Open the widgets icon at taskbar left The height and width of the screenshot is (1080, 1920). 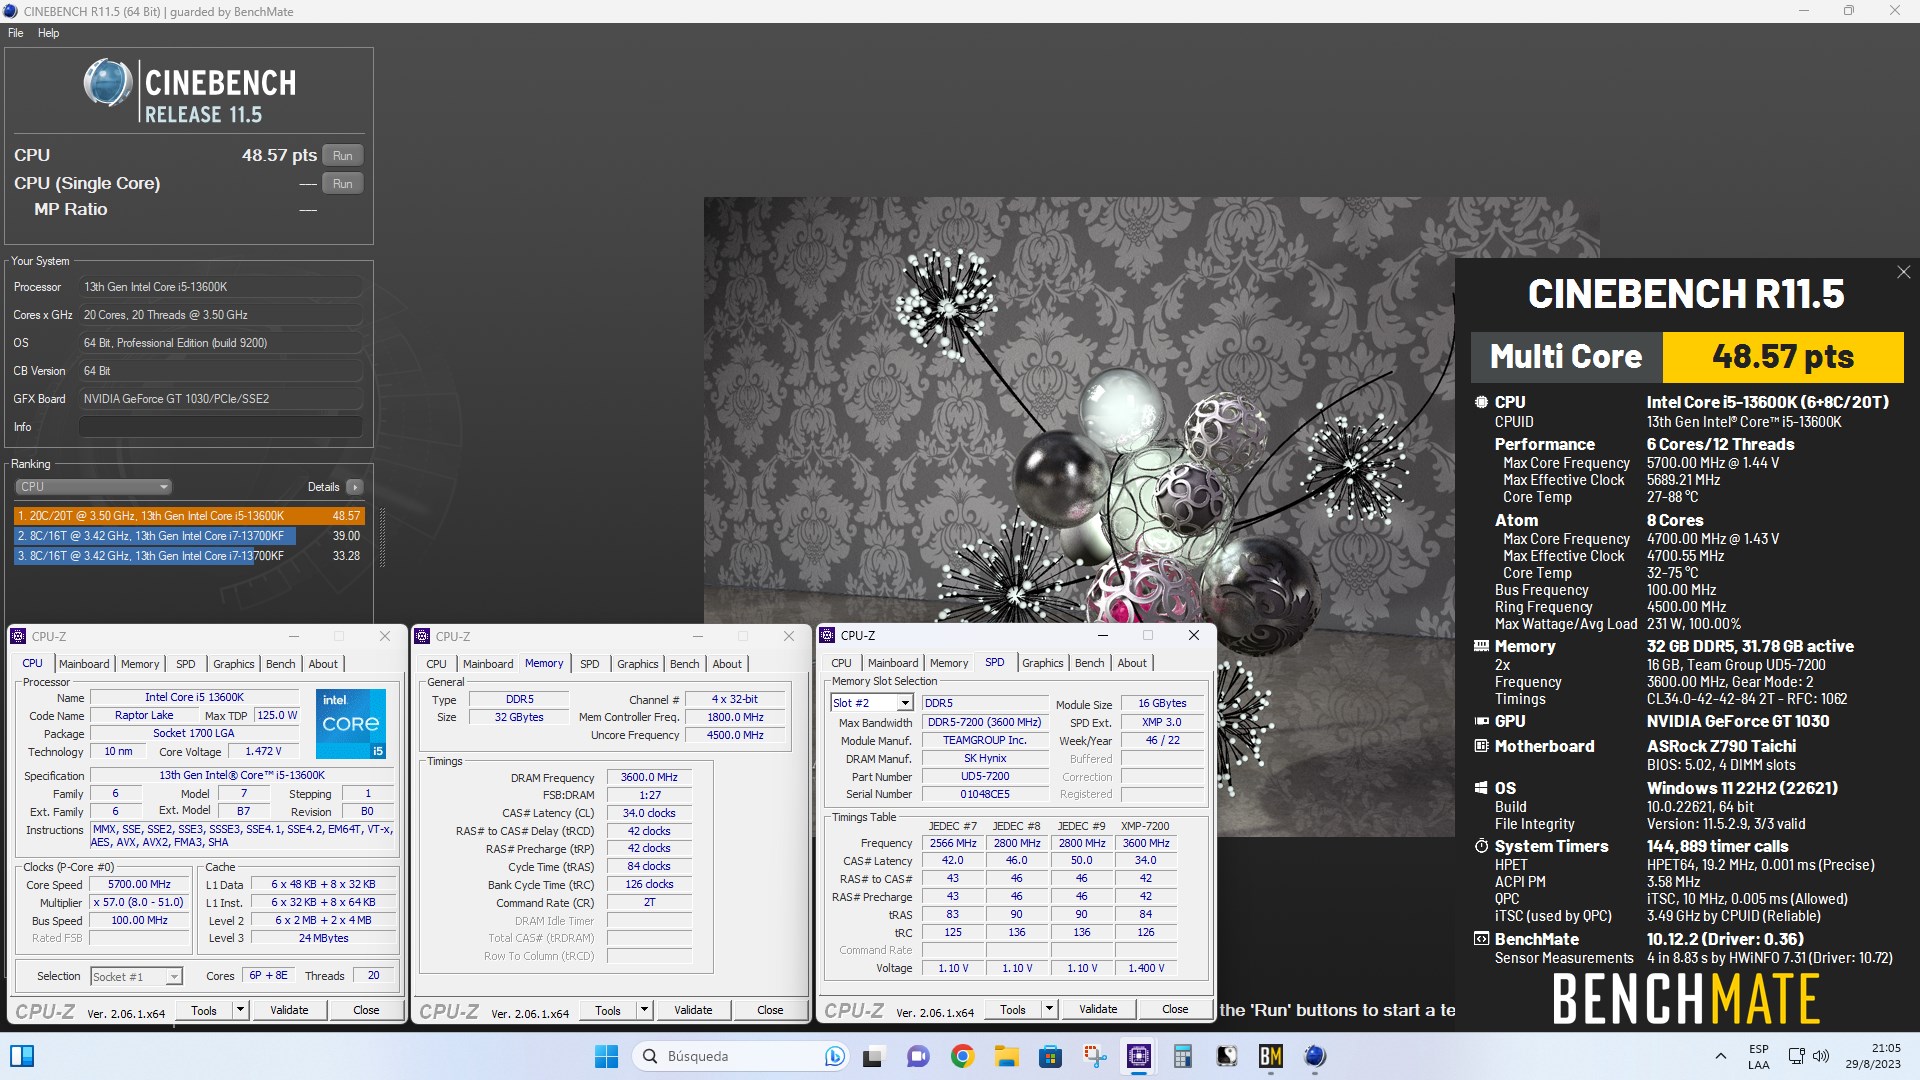tap(22, 1056)
